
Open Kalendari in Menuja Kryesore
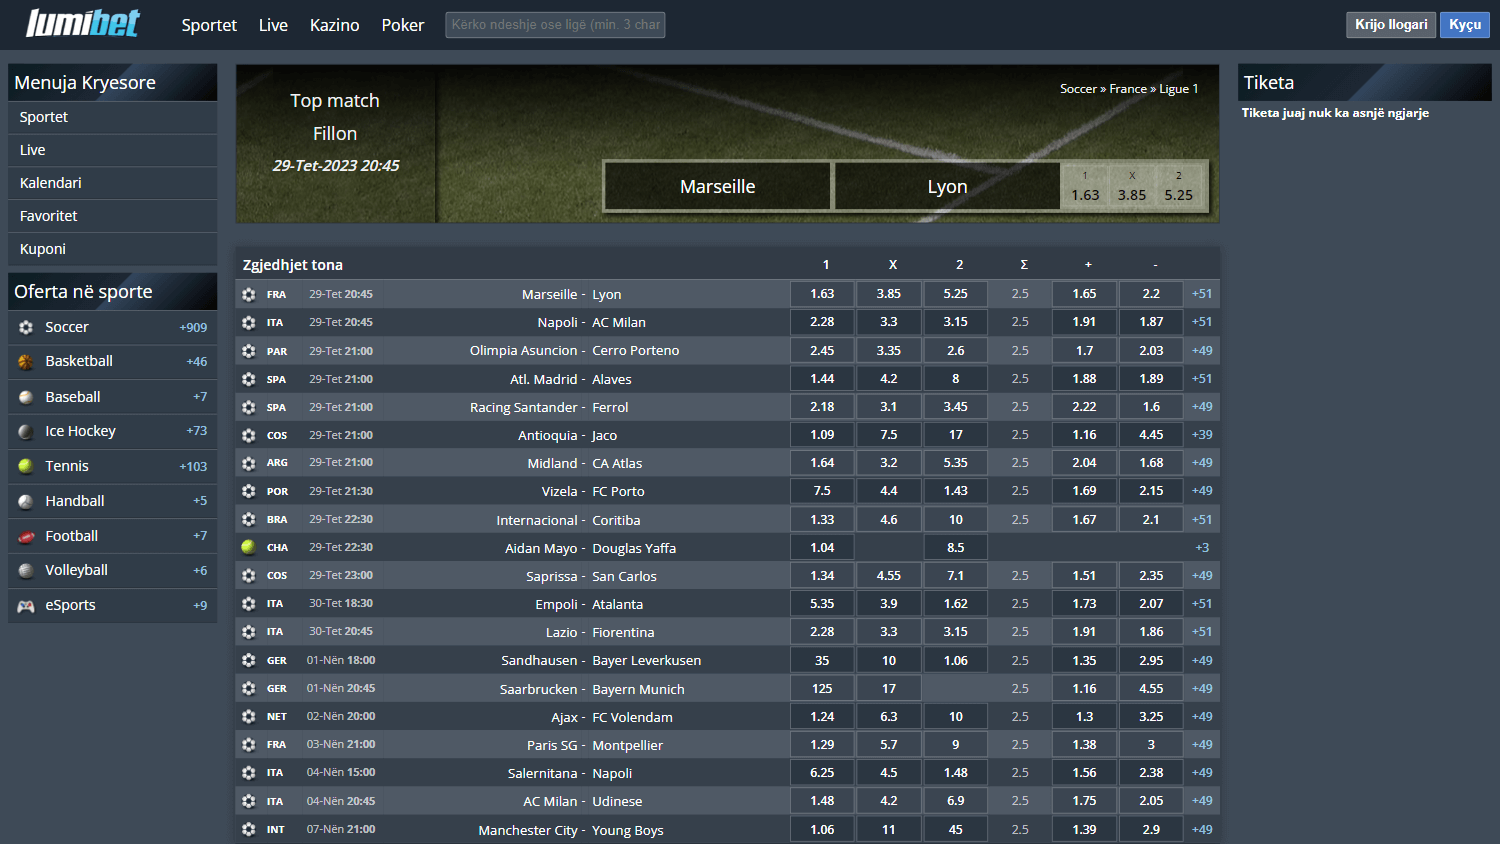pyautogui.click(x=113, y=183)
